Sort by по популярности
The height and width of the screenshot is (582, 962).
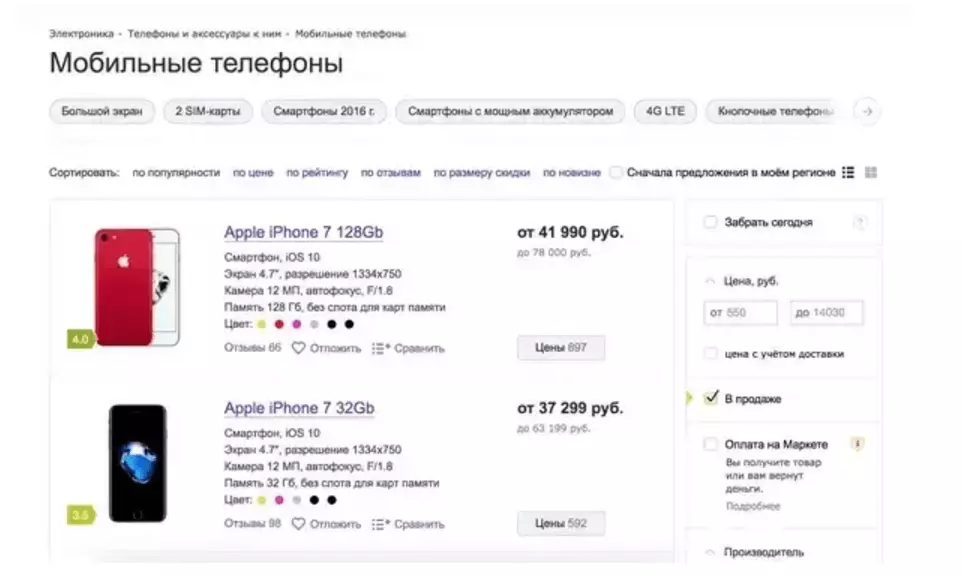(x=176, y=172)
